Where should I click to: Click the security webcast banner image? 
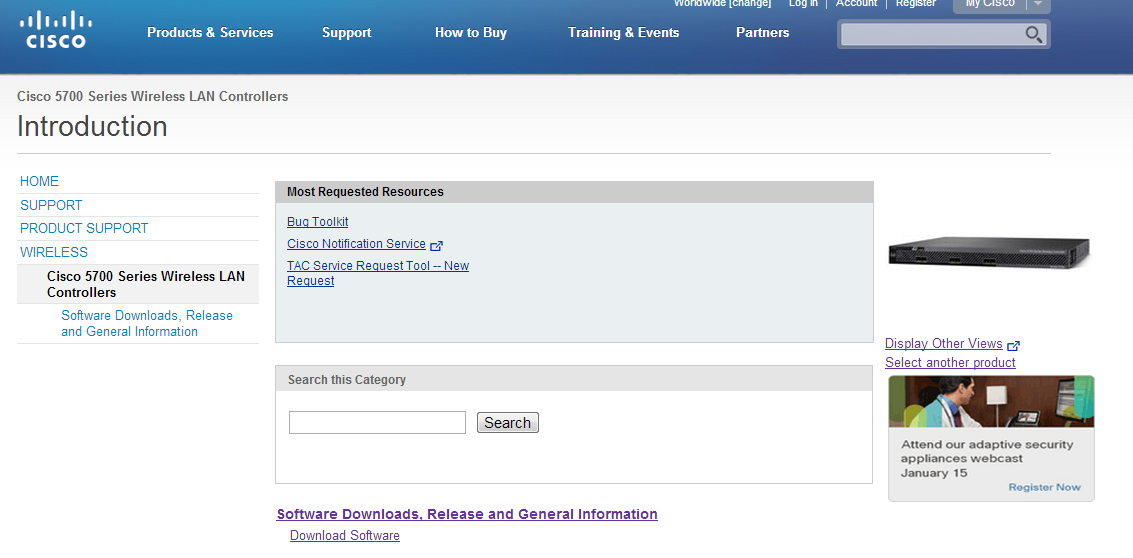coord(991,401)
